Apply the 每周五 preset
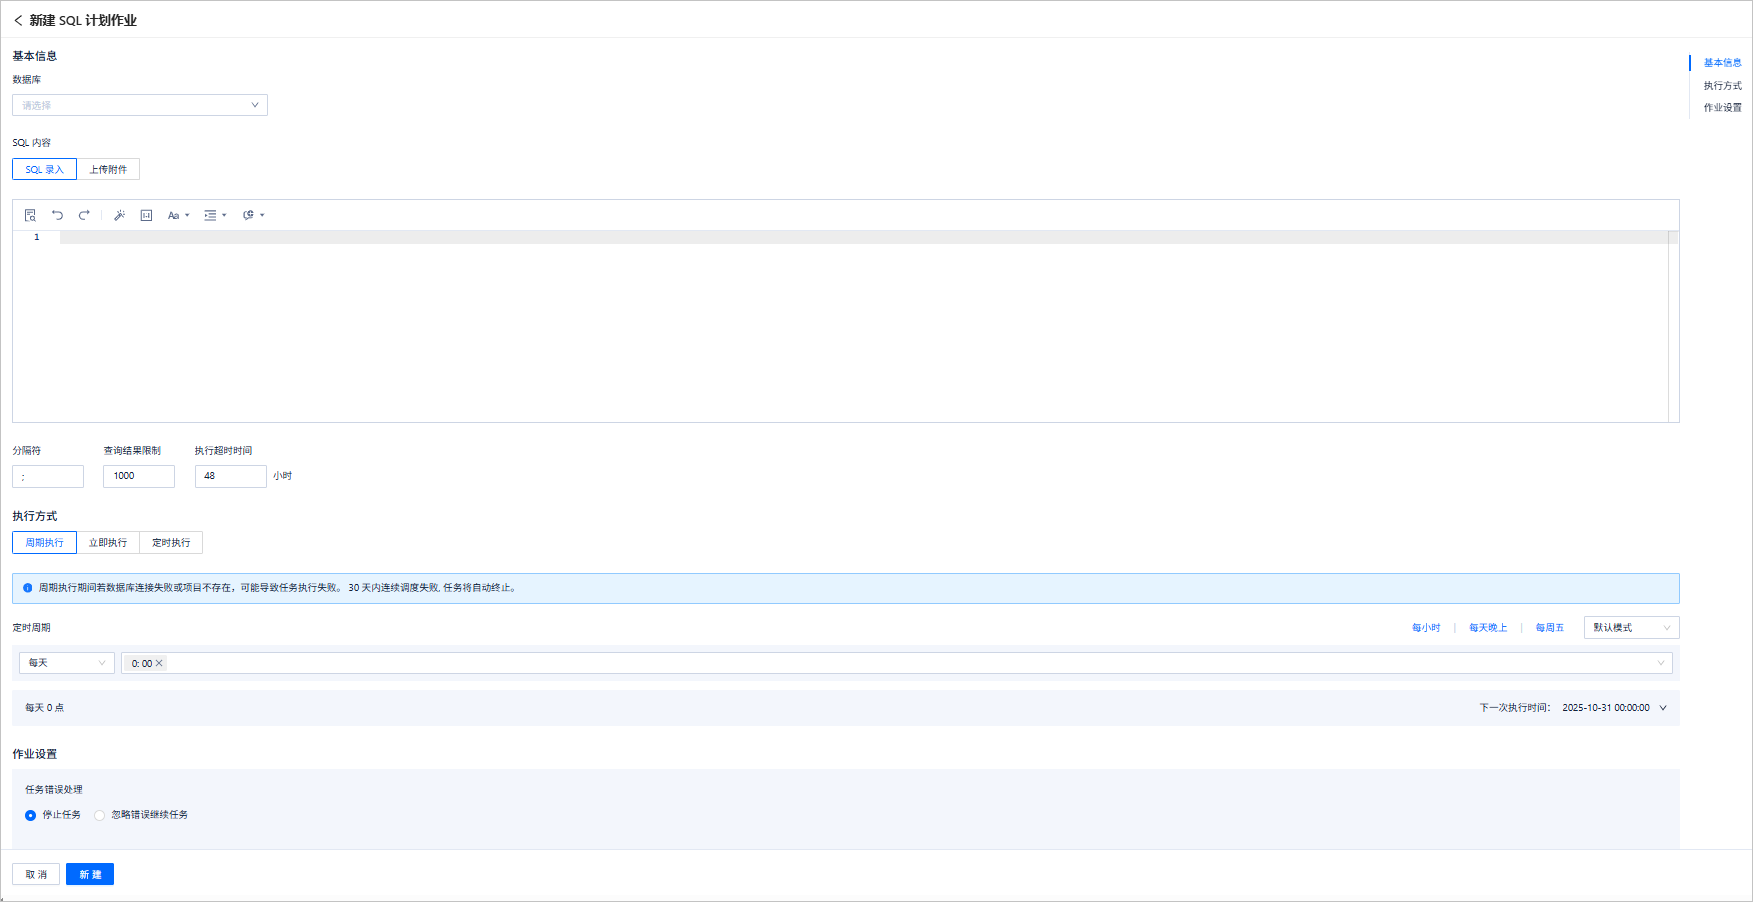This screenshot has height=902, width=1753. coord(1549,628)
